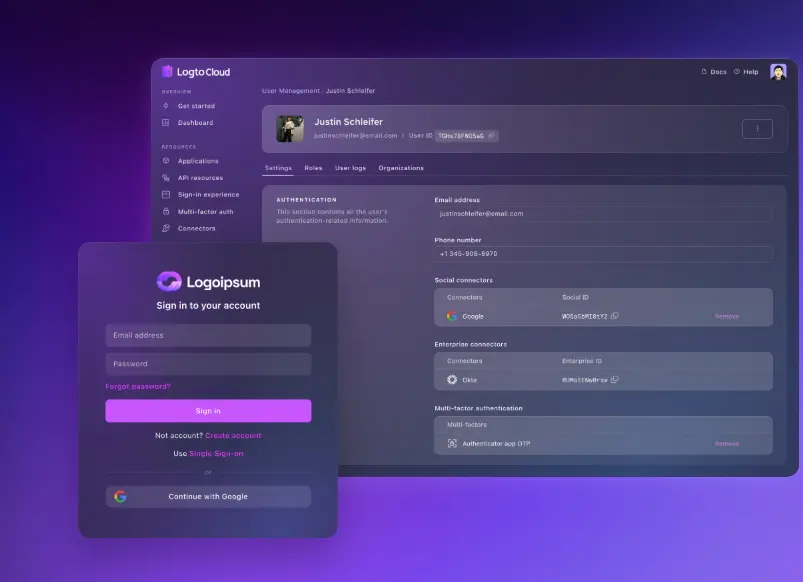This screenshot has width=803, height=582.
Task: Open the Dashboard sidebar icon
Action: [165, 122]
